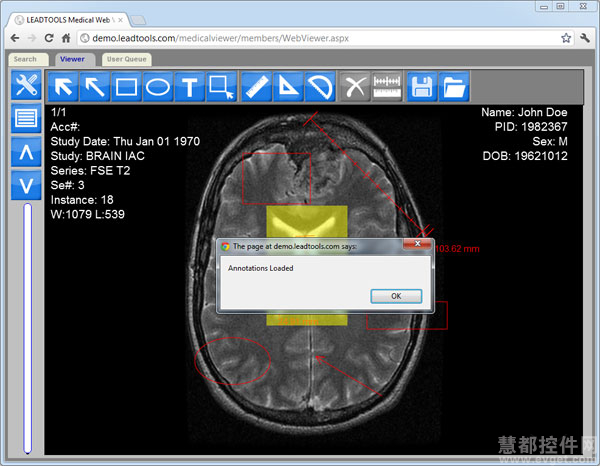600x466 pixels.
Task: Click OK in Annotations Loaded dialog
Action: (396, 296)
